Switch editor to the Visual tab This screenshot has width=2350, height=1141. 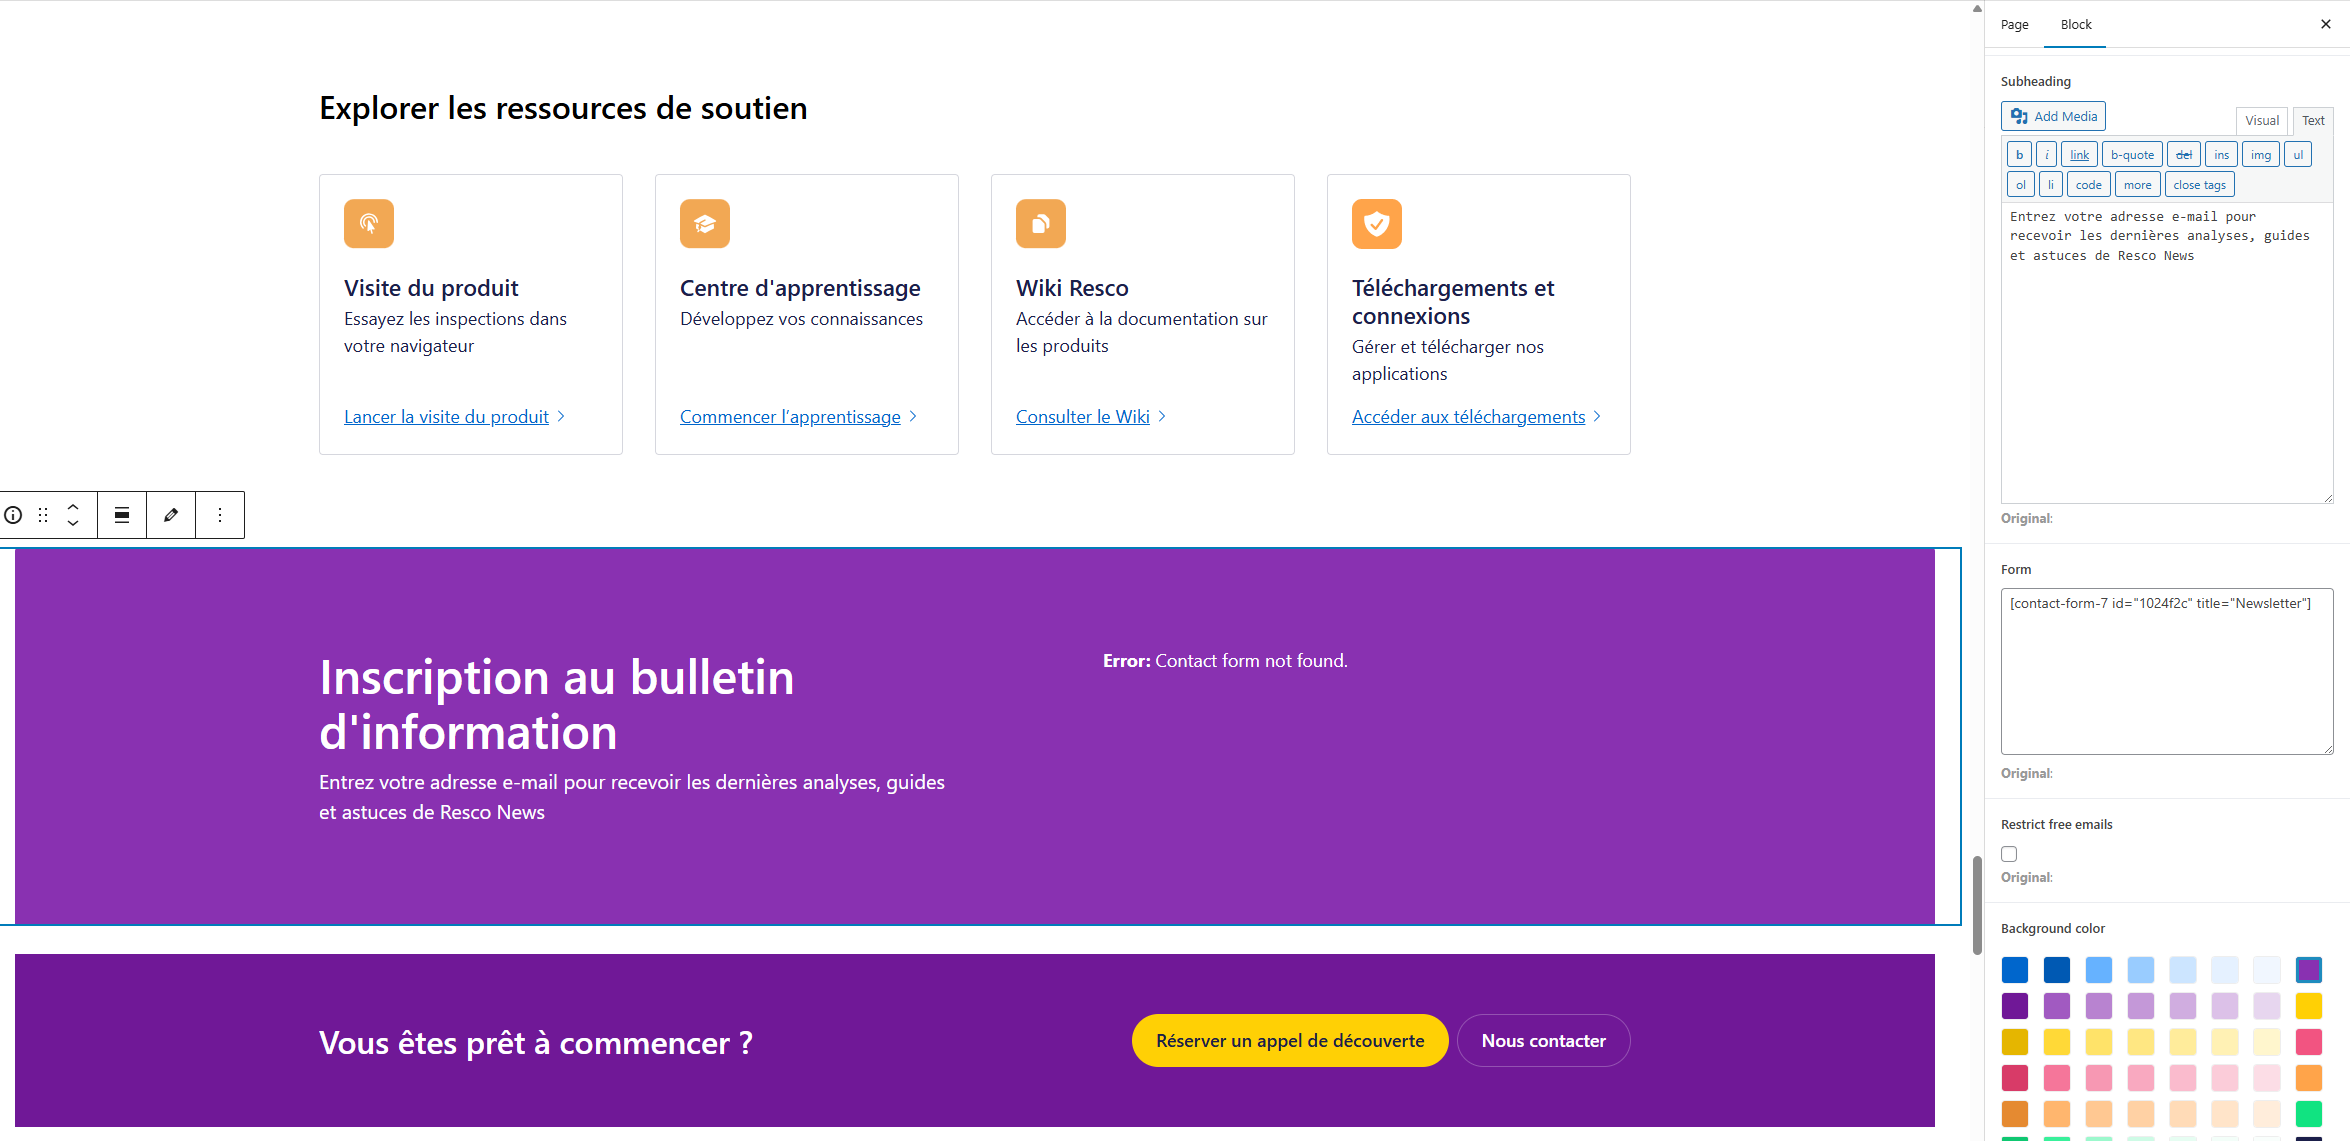pyautogui.click(x=2261, y=120)
